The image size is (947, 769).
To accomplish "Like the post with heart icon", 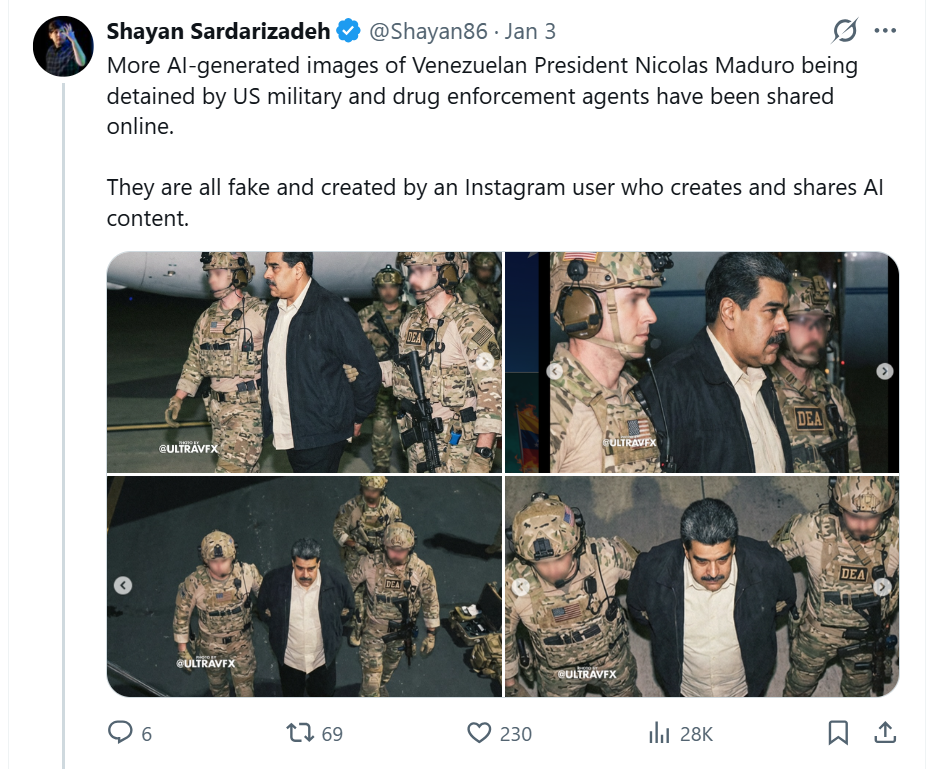I will [x=481, y=733].
